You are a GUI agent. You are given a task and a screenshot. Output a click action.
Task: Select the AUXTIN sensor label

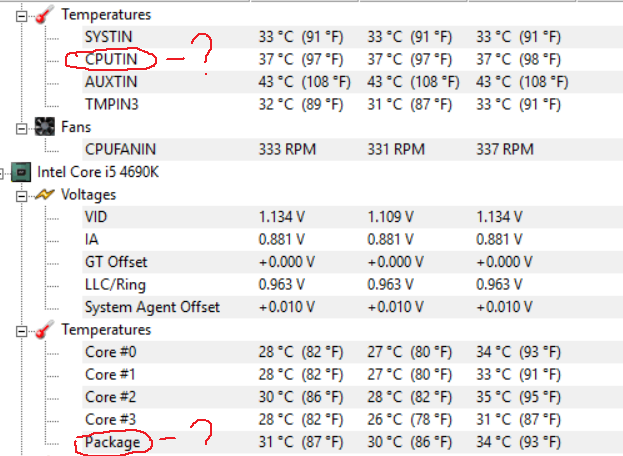110,82
